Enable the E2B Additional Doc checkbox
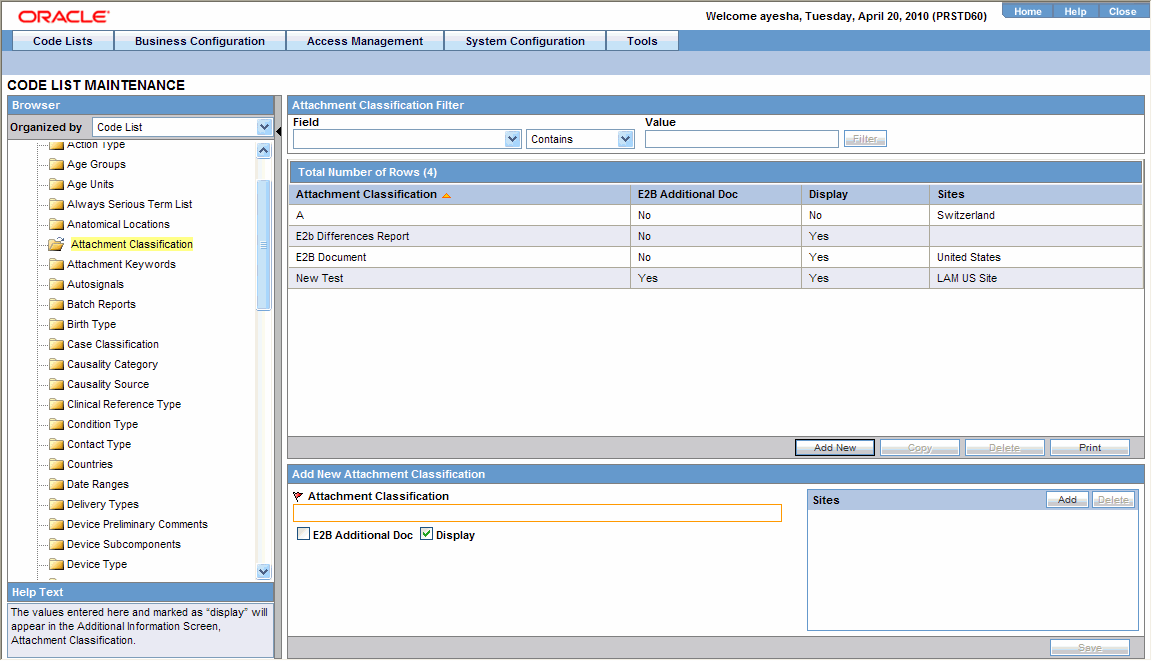 [303, 534]
